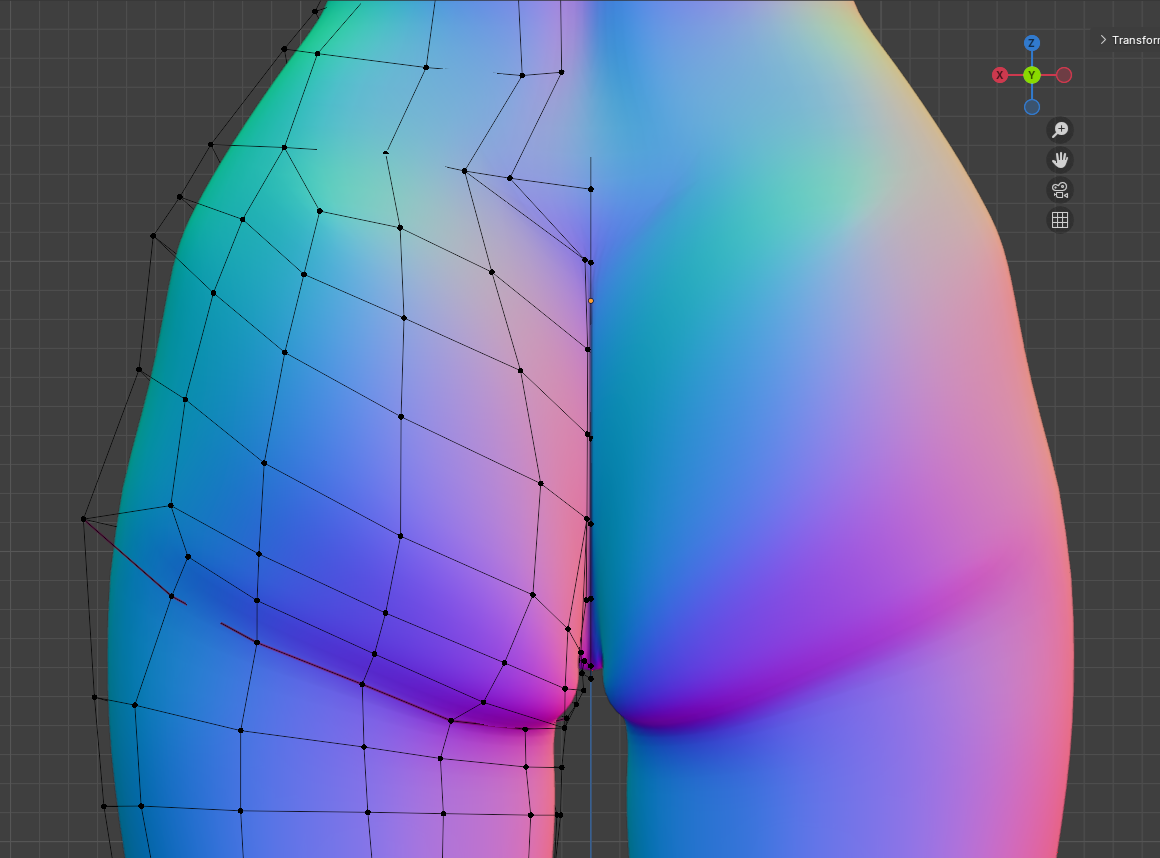Click the green Y axis gizmo handle
The width and height of the screenshot is (1160, 858).
1032,75
